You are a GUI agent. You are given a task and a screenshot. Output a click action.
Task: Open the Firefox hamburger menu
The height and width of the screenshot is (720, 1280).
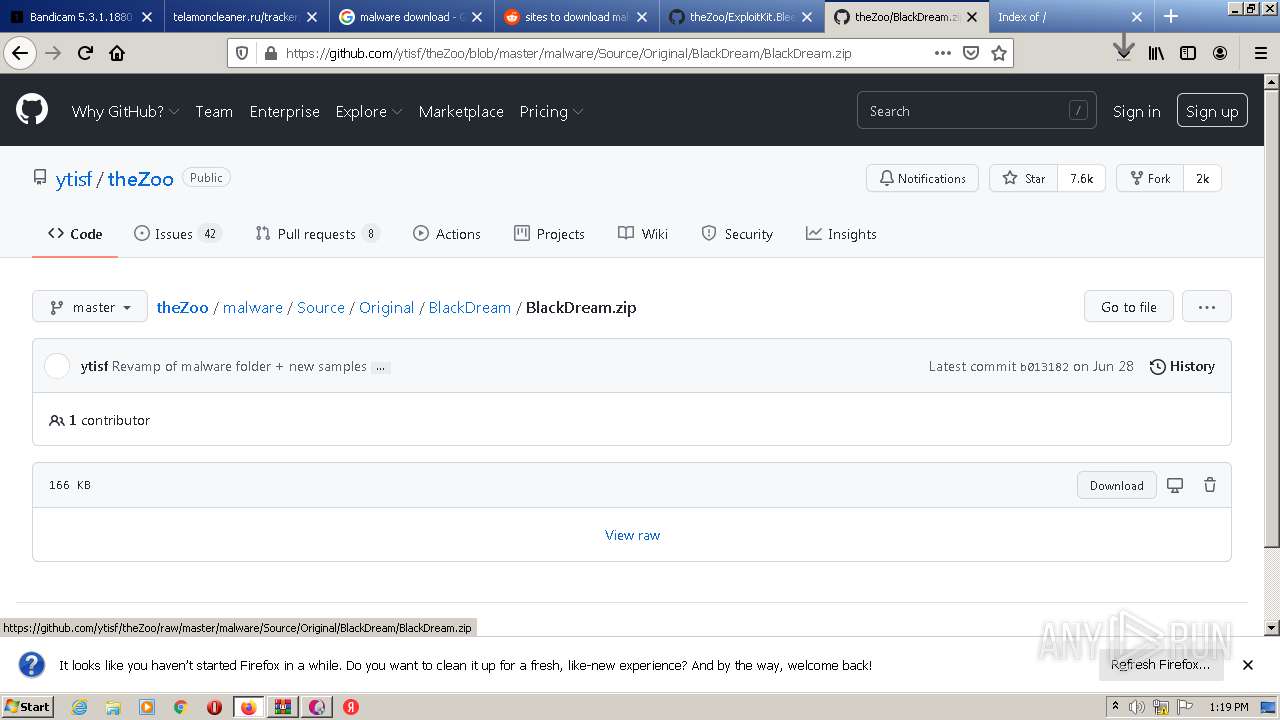pyautogui.click(x=1260, y=53)
